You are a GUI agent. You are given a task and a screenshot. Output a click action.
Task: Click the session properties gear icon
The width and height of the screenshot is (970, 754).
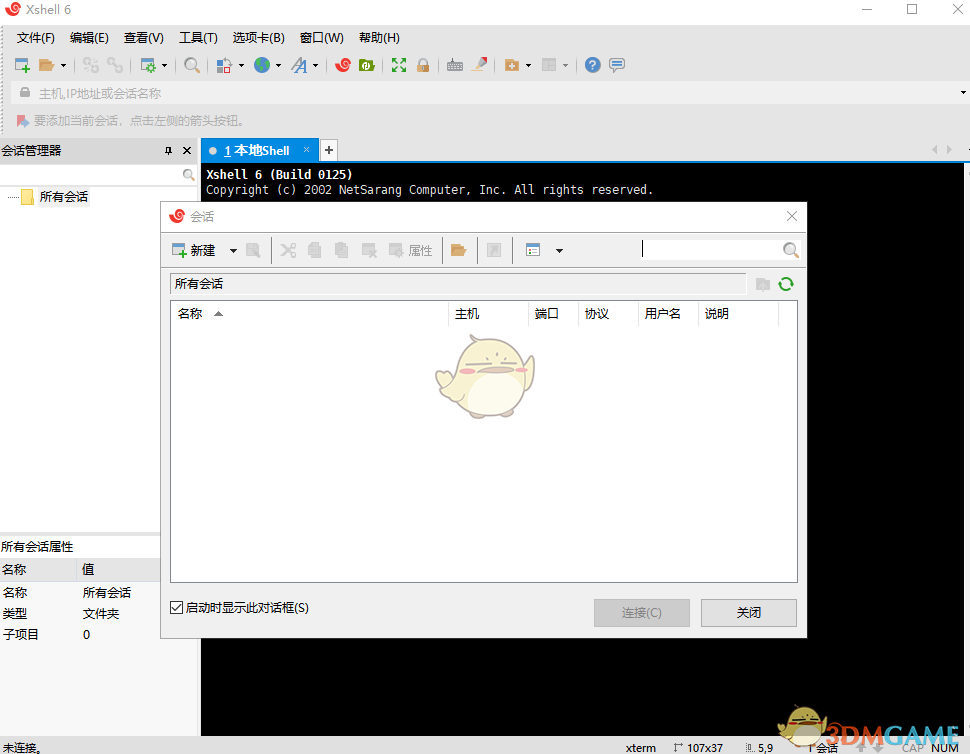pyautogui.click(x=150, y=64)
